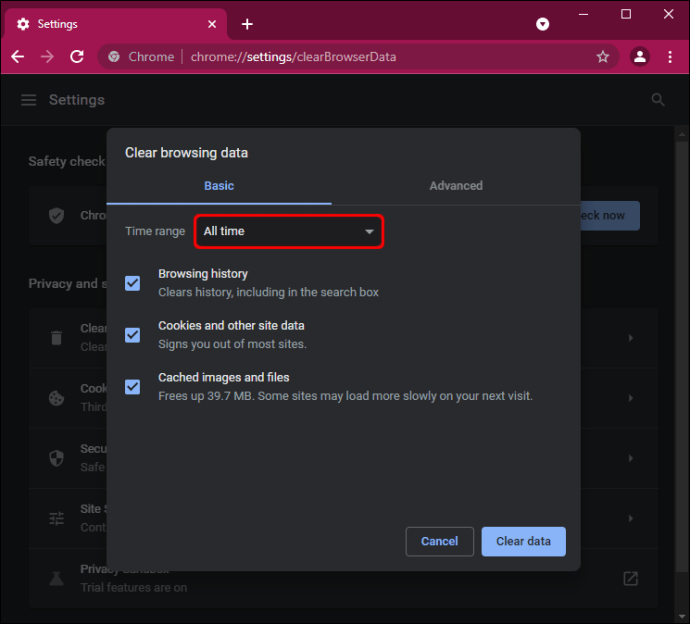Switch to the Basic tab
The height and width of the screenshot is (624, 690).
[219, 186]
